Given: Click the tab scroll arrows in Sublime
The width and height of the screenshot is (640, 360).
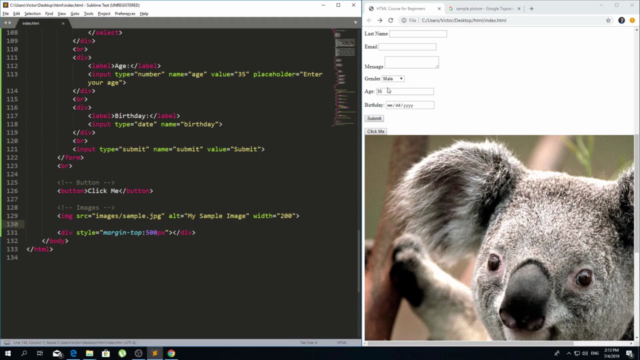Looking at the screenshot, I should (7, 23).
